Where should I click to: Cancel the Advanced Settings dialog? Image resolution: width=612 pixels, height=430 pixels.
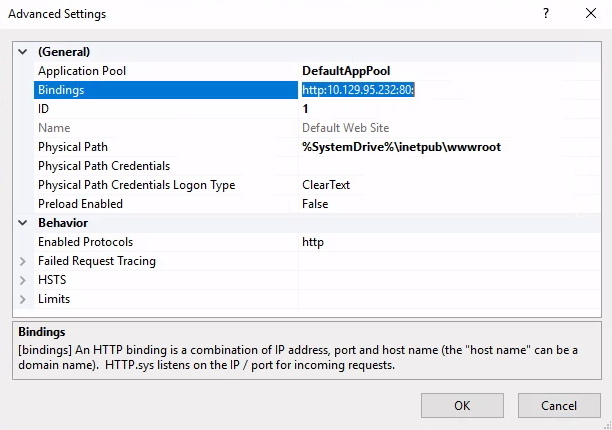tap(559, 405)
